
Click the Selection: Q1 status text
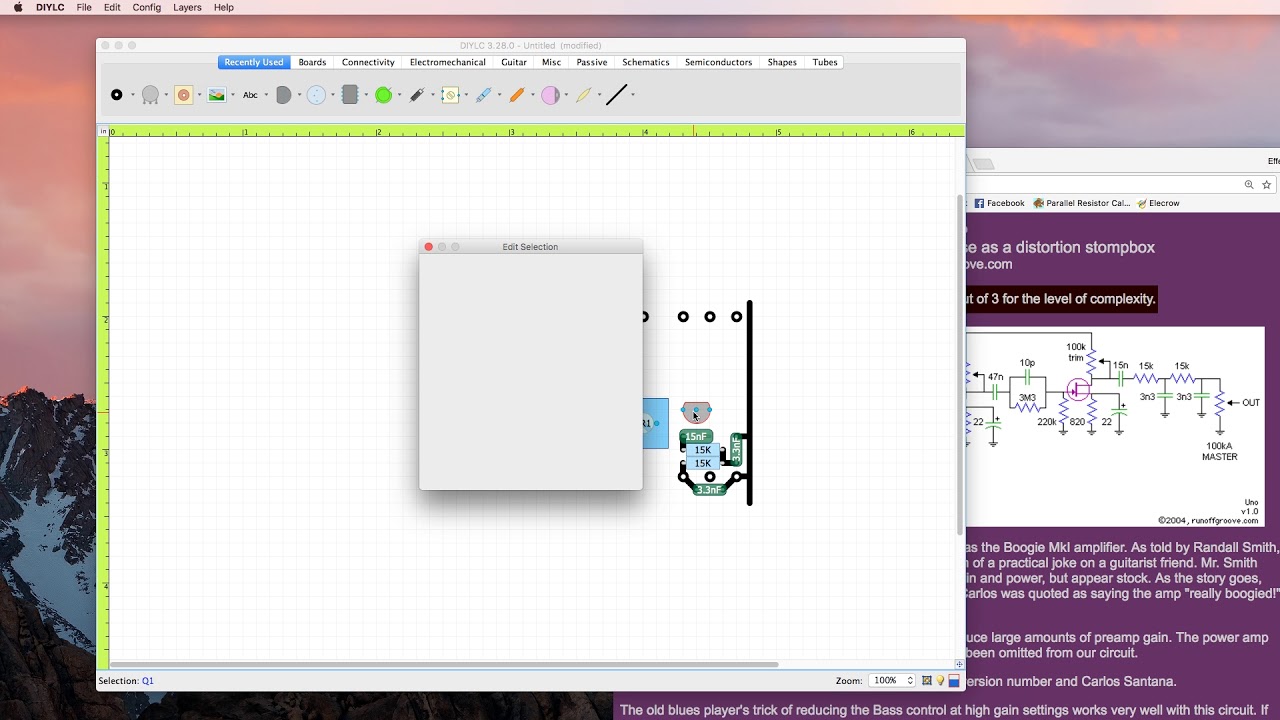click(x=126, y=681)
